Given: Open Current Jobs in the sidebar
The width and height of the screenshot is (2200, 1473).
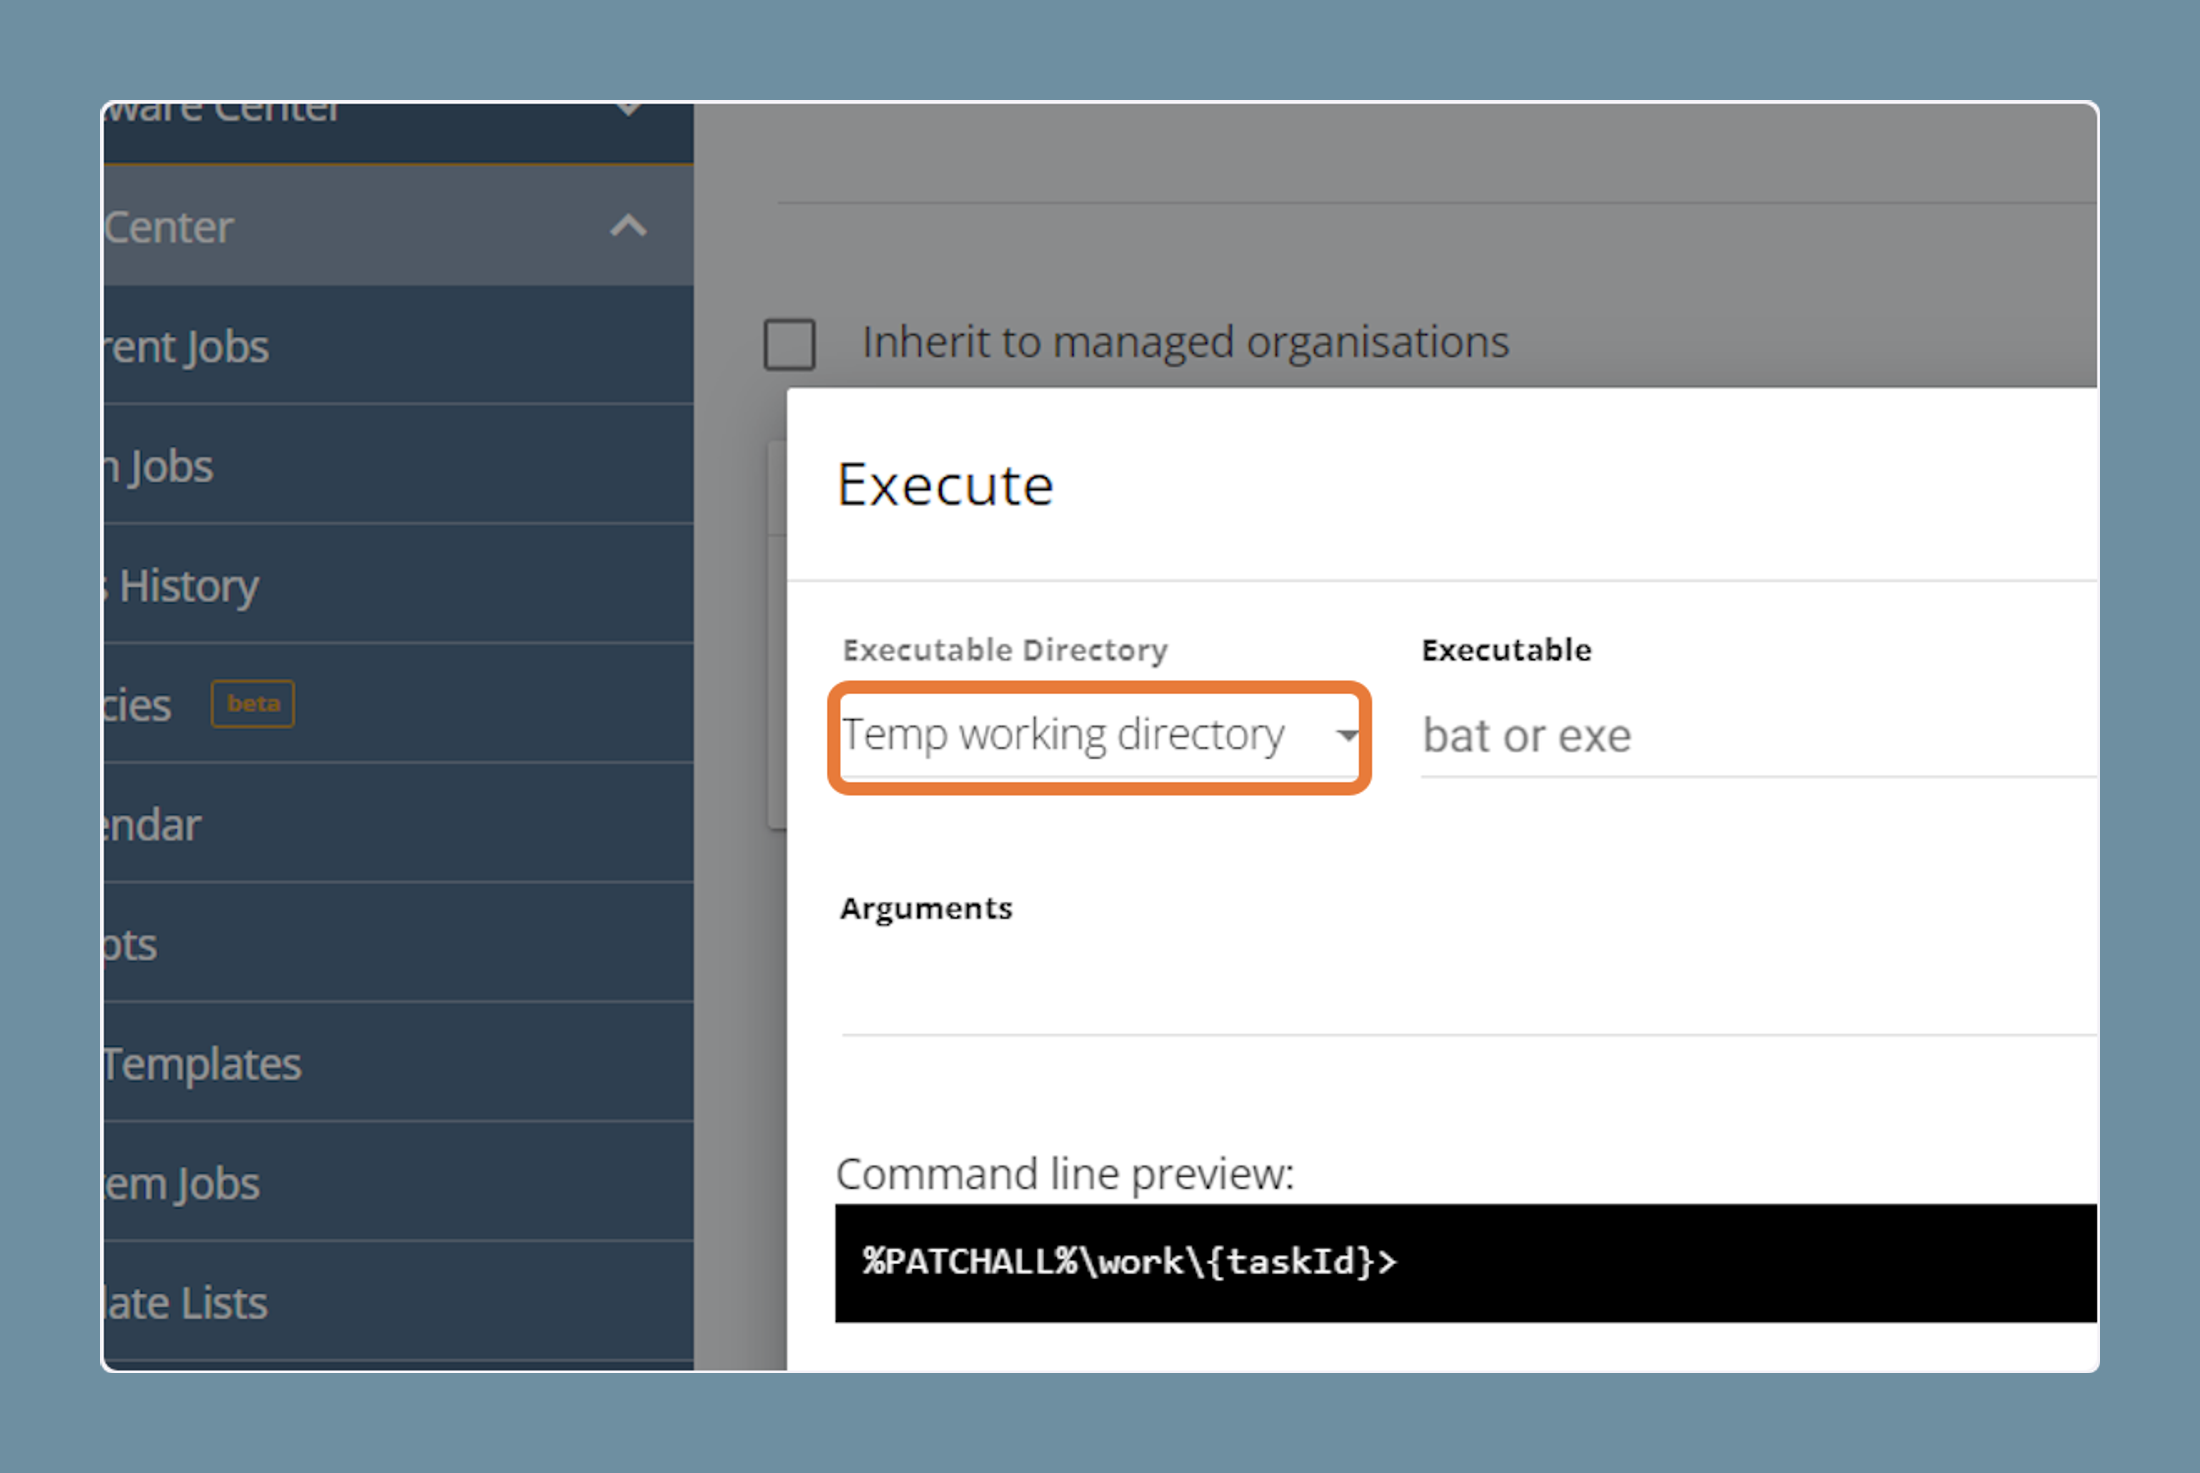Looking at the screenshot, I should point(398,346).
